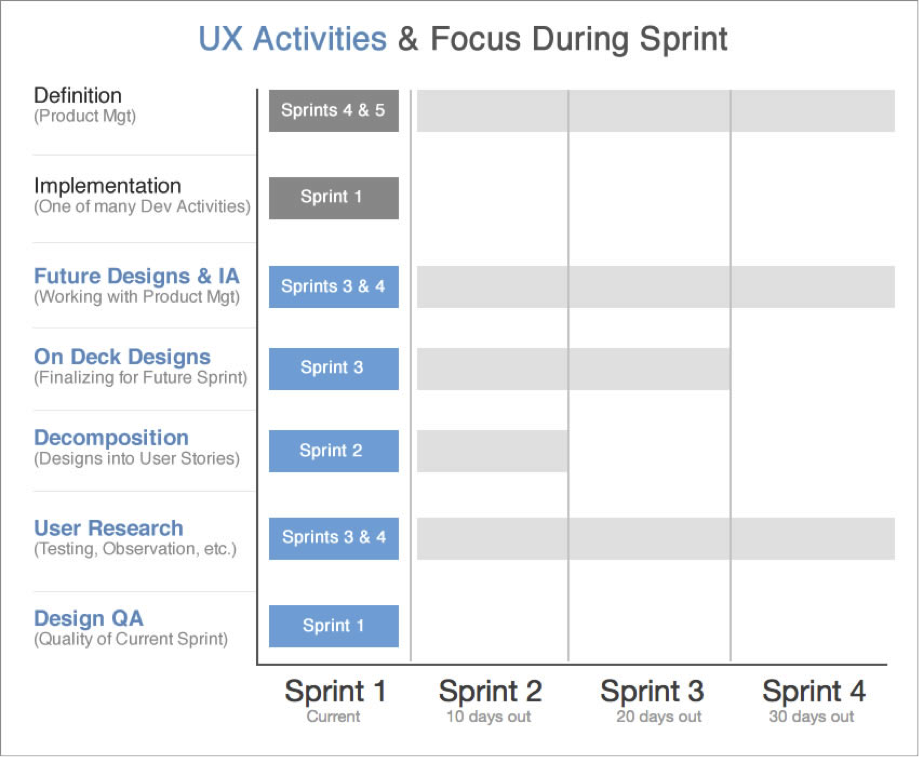Select the blue Sprint 3 block
919x757 pixels.
(x=333, y=369)
